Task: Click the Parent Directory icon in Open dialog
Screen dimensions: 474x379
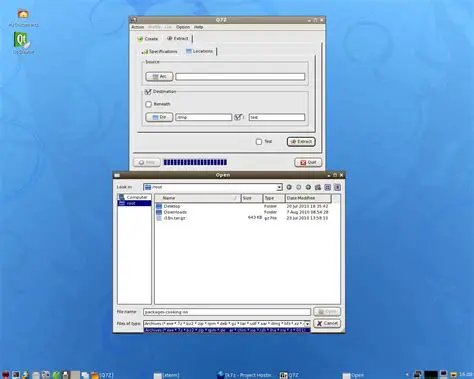Action: pyautogui.click(x=308, y=187)
